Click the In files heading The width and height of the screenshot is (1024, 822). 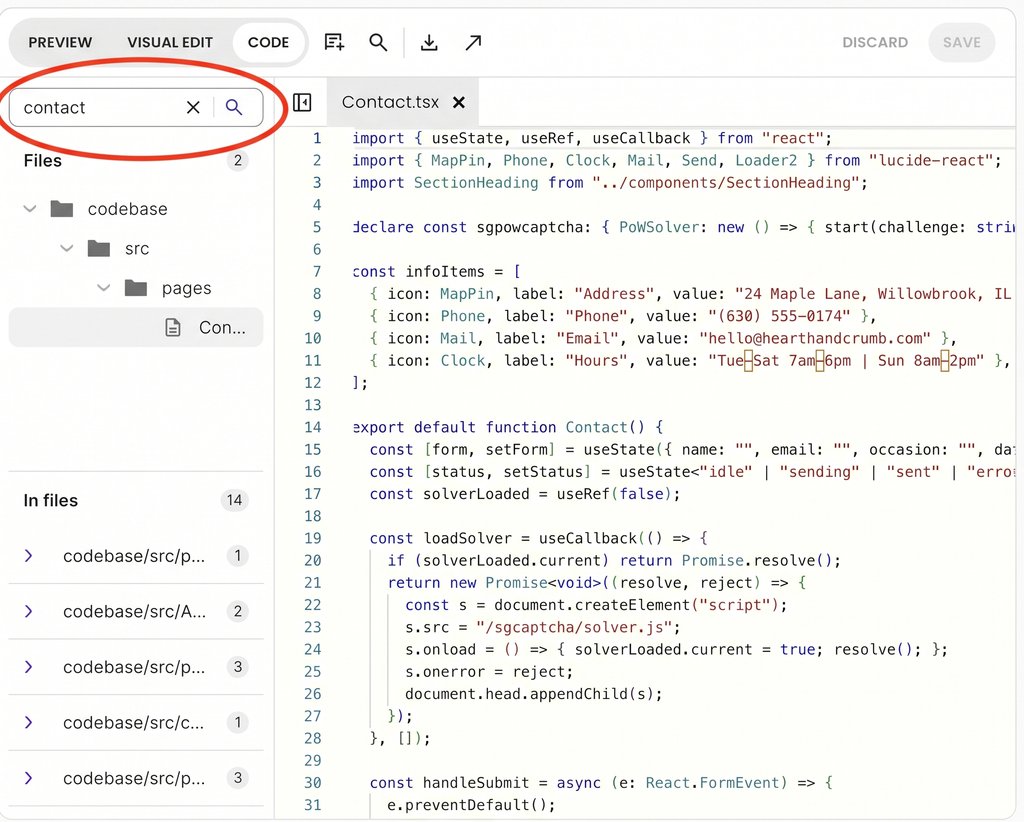point(50,501)
